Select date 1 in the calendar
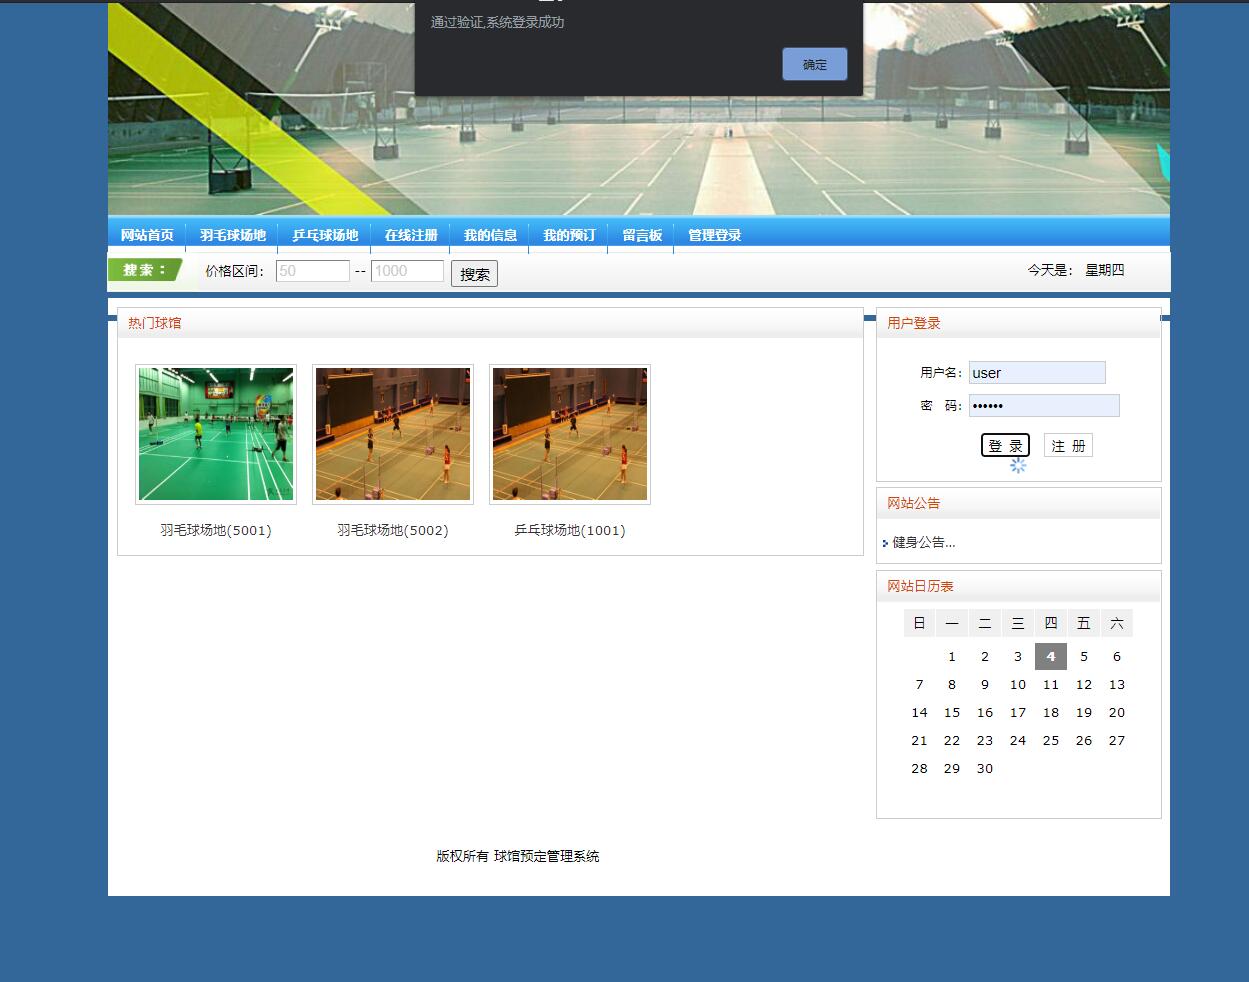 [x=952, y=657]
